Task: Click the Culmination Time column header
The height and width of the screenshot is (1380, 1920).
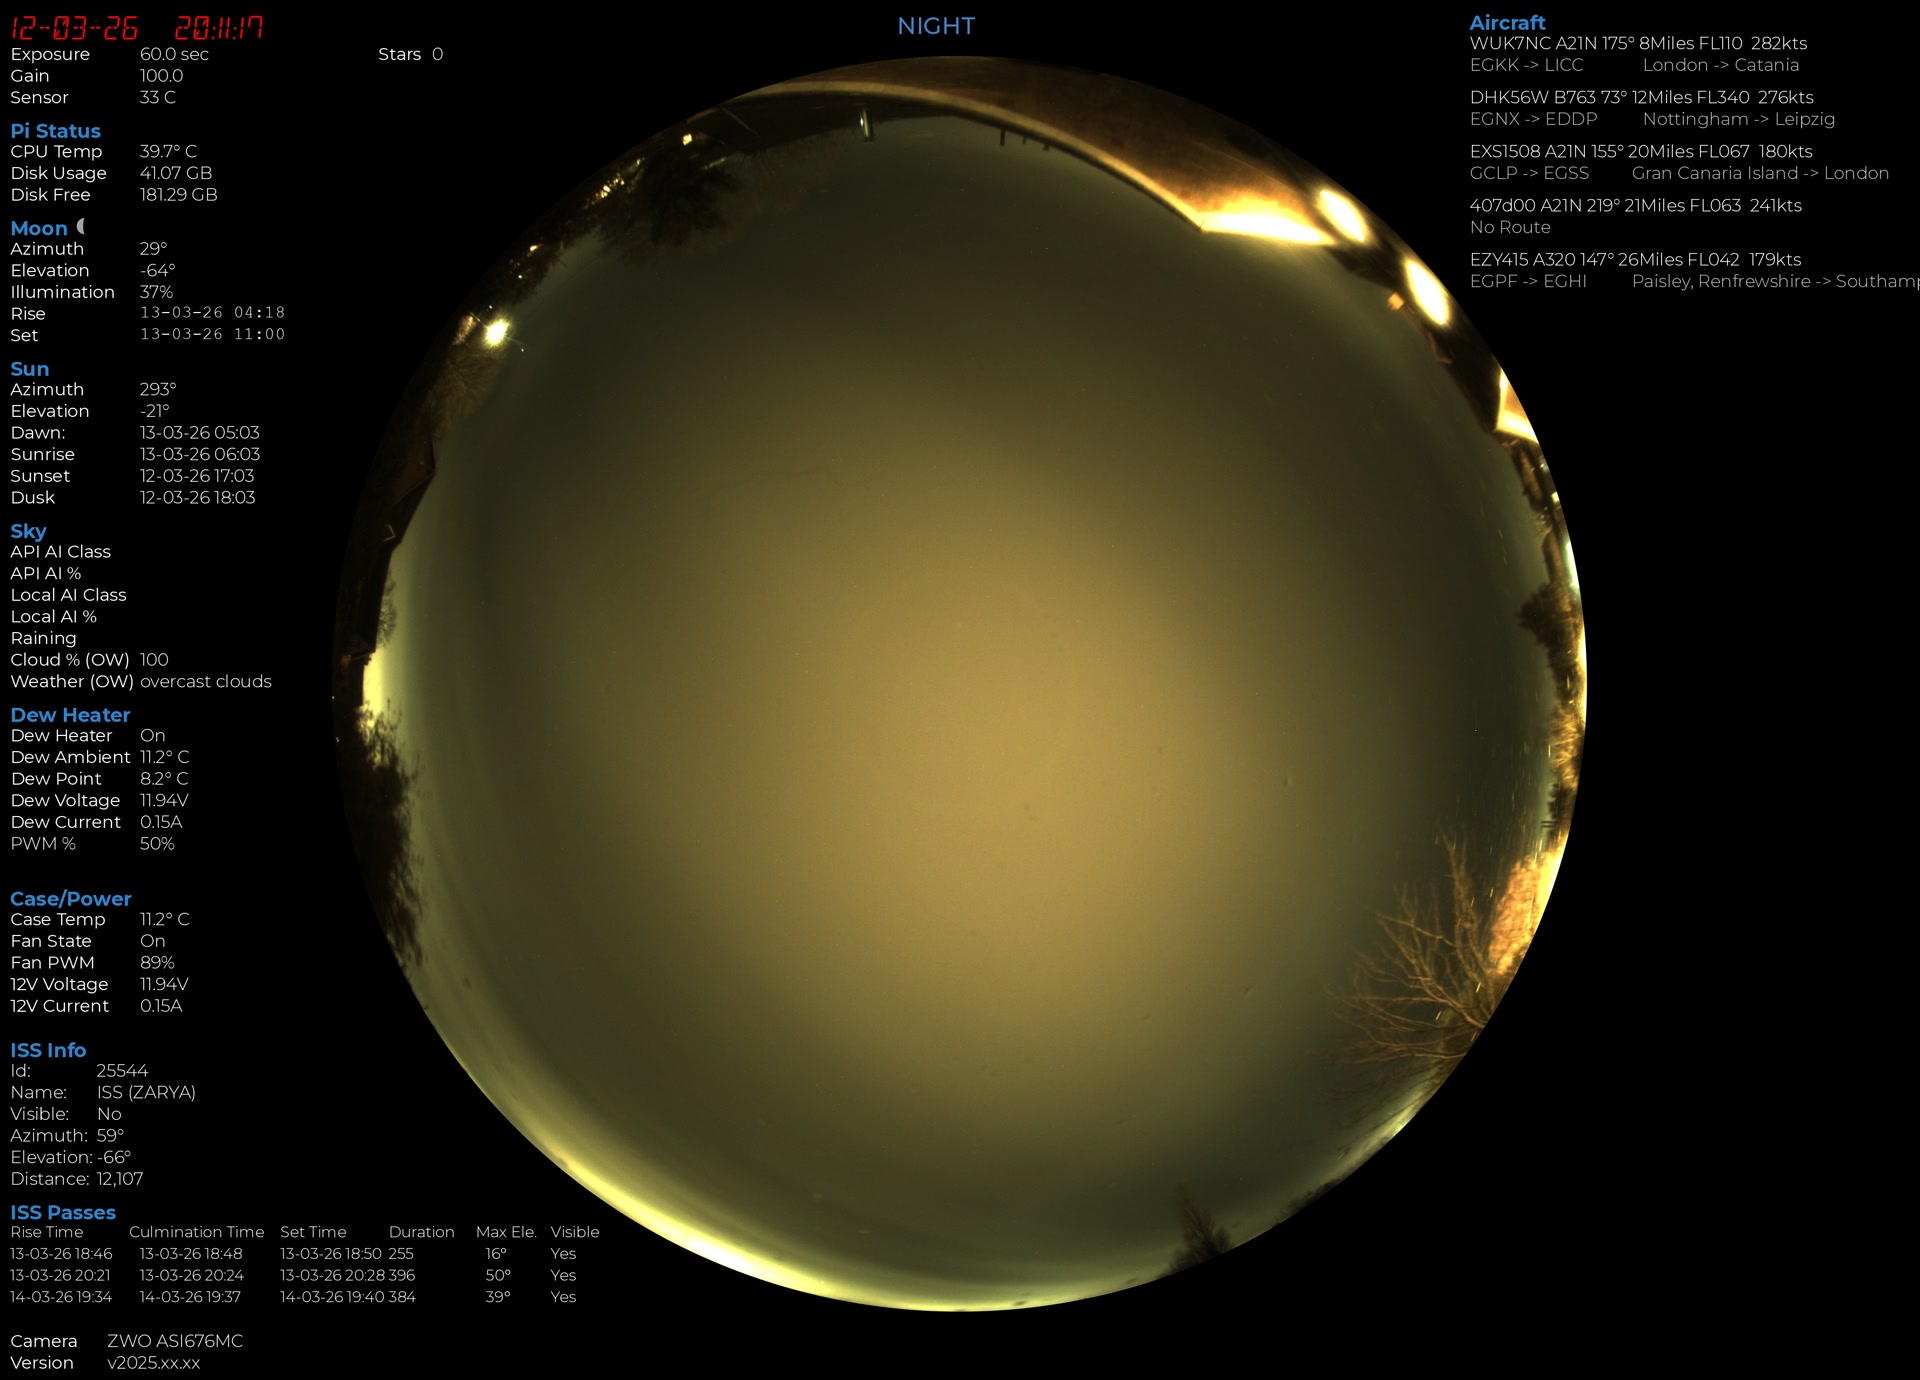Action: [x=196, y=1232]
